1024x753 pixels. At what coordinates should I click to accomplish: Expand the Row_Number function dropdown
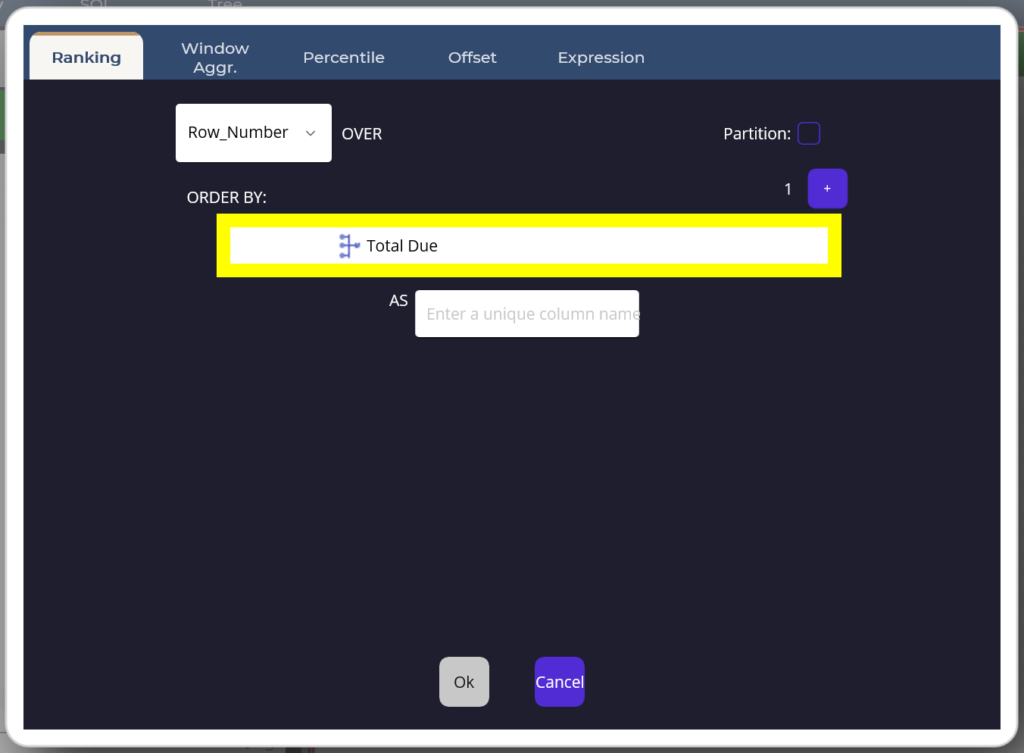(253, 133)
